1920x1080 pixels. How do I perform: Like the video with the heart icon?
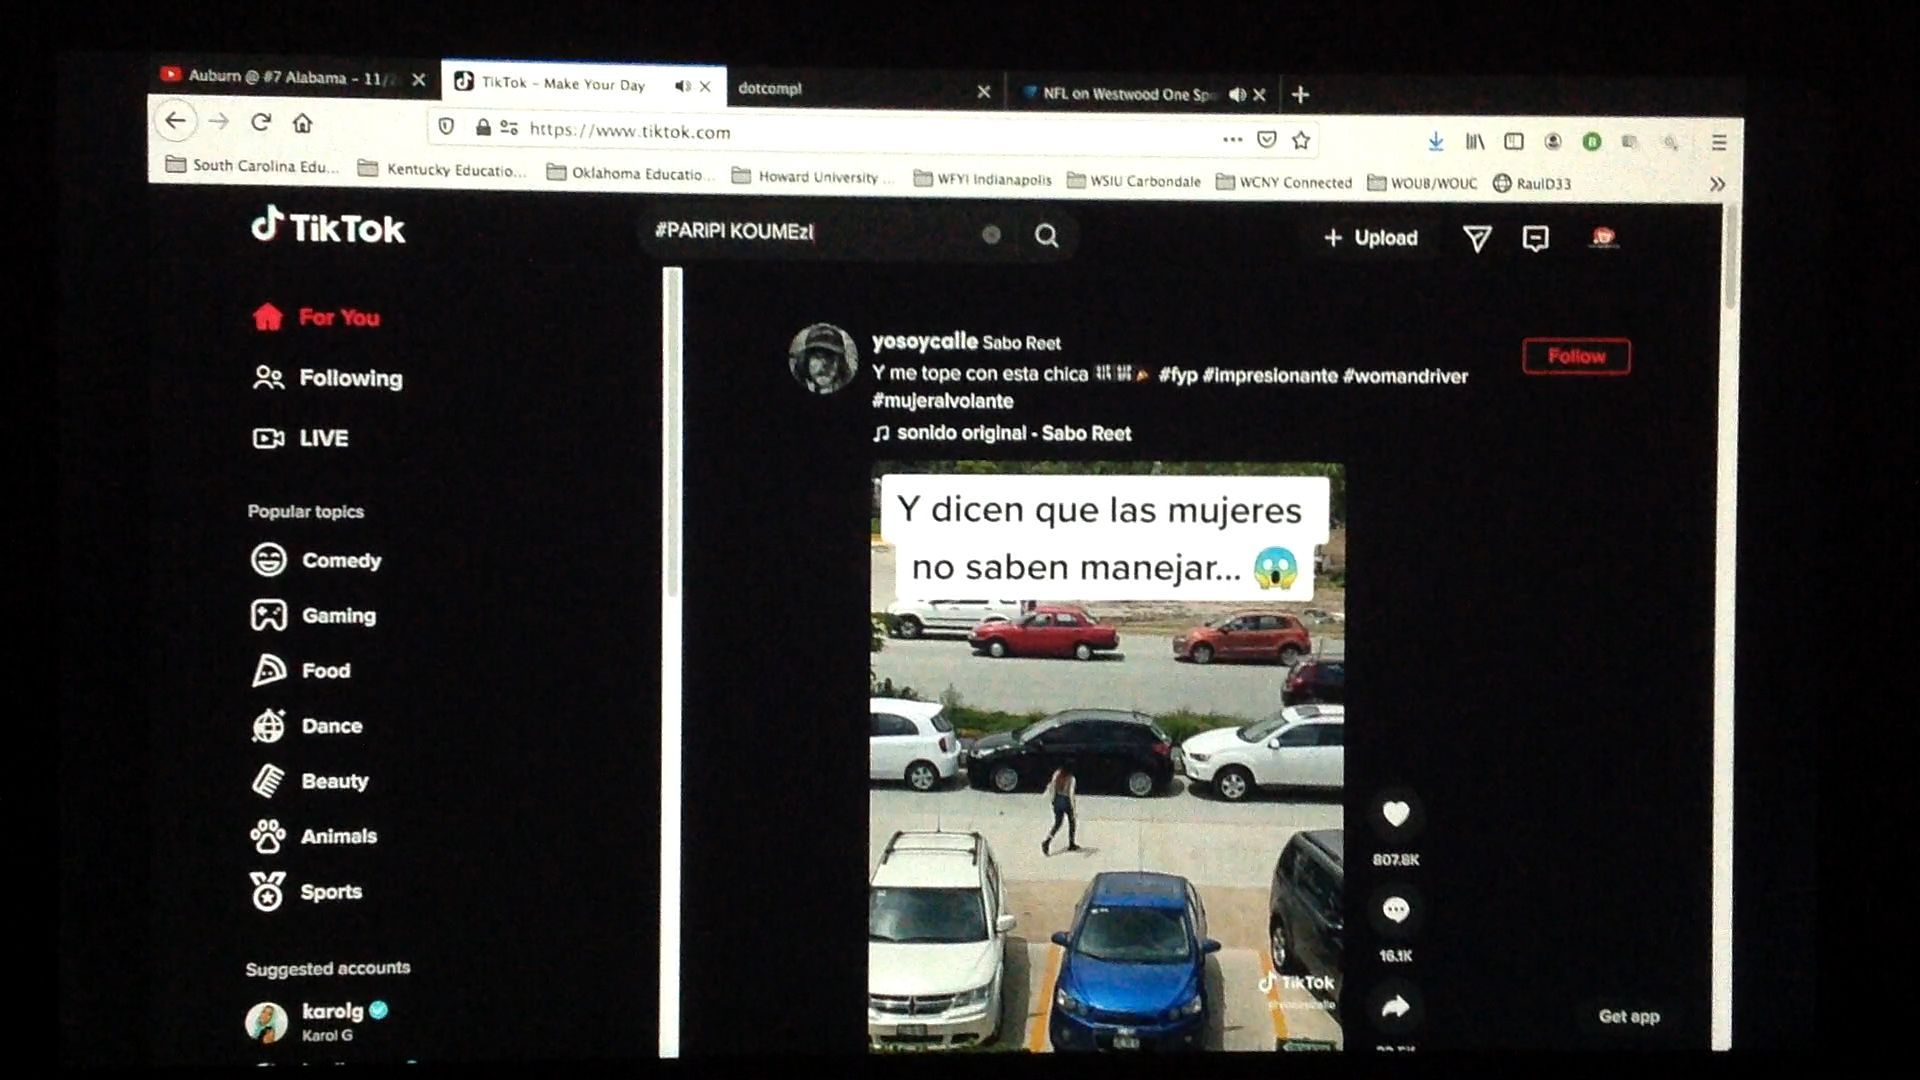click(1395, 814)
